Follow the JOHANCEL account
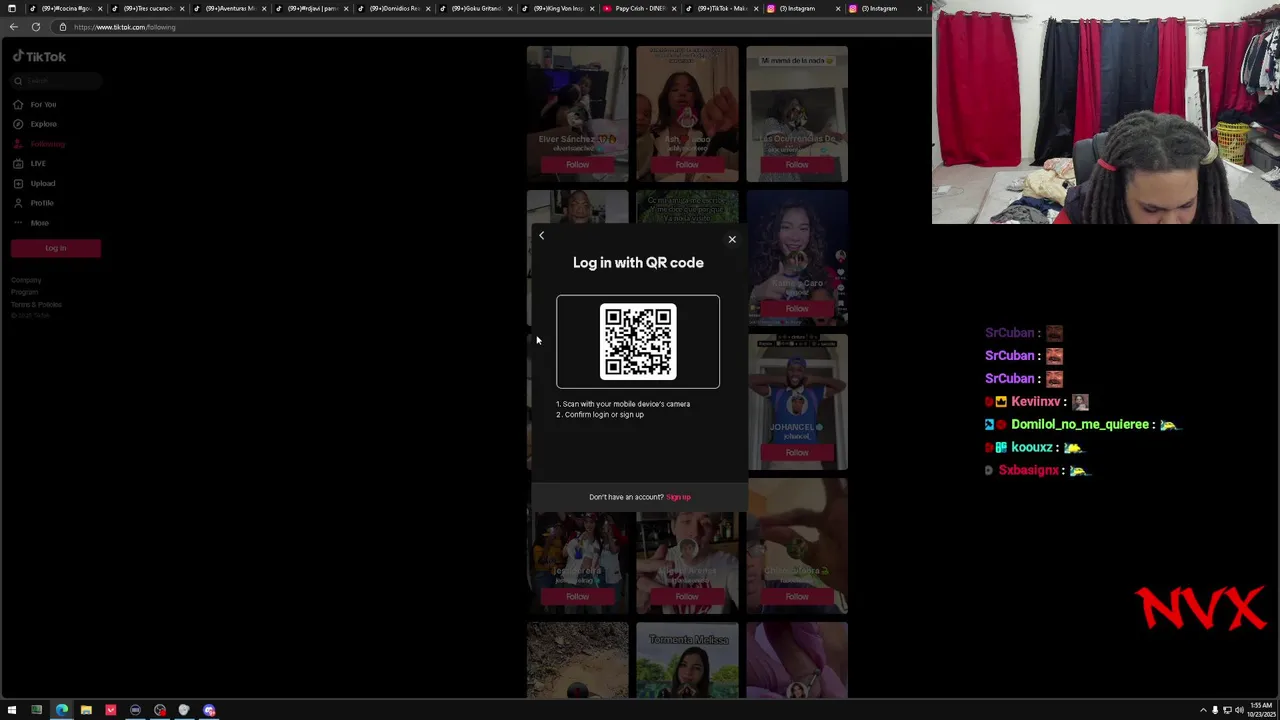This screenshot has height=720, width=1280. (797, 453)
